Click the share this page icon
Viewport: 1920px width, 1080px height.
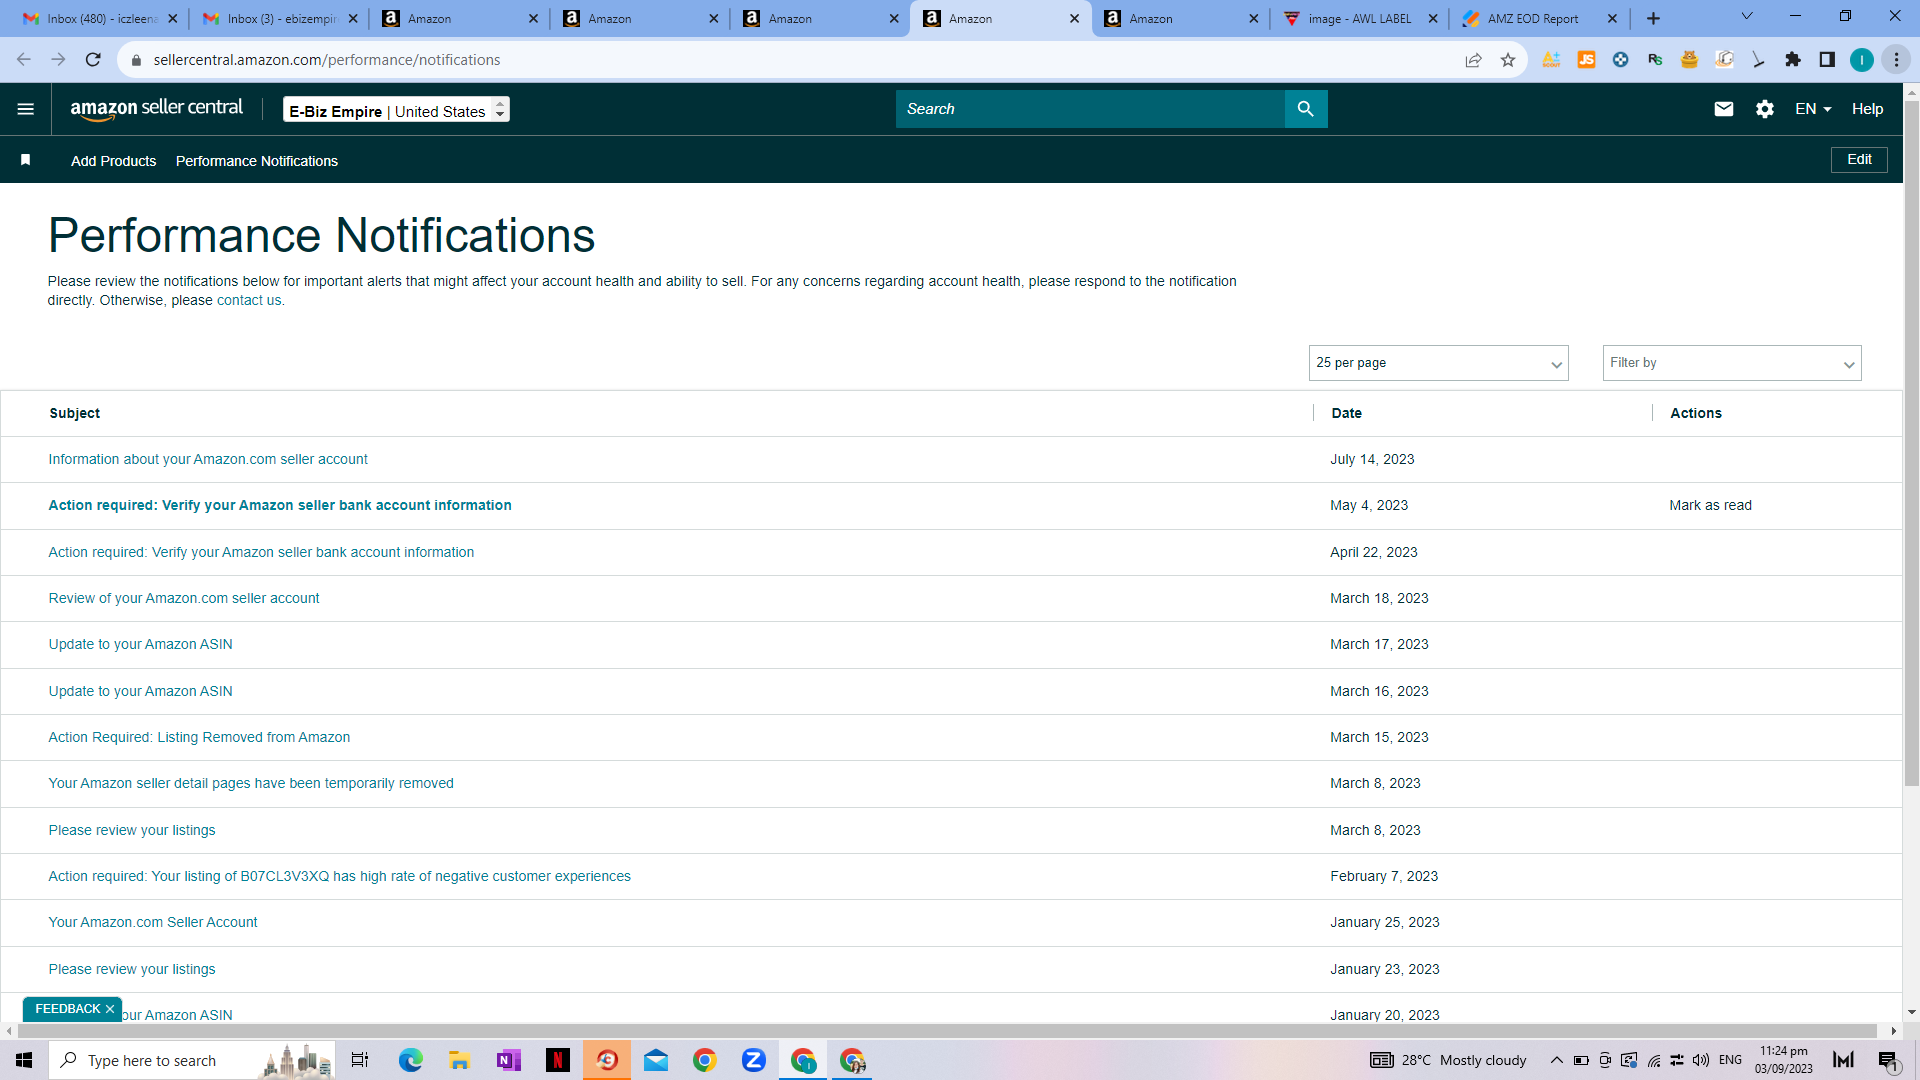(x=1473, y=60)
